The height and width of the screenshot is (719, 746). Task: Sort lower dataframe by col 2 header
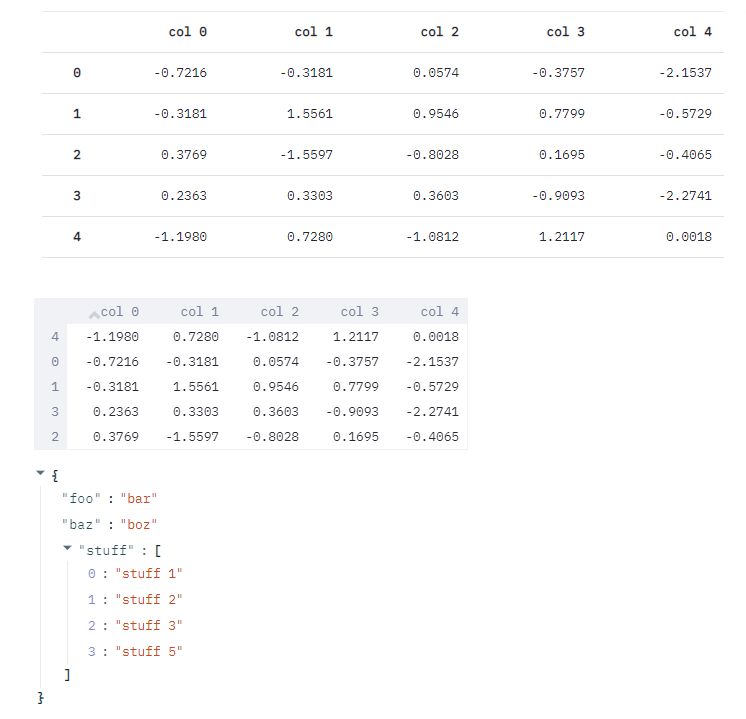[279, 312]
